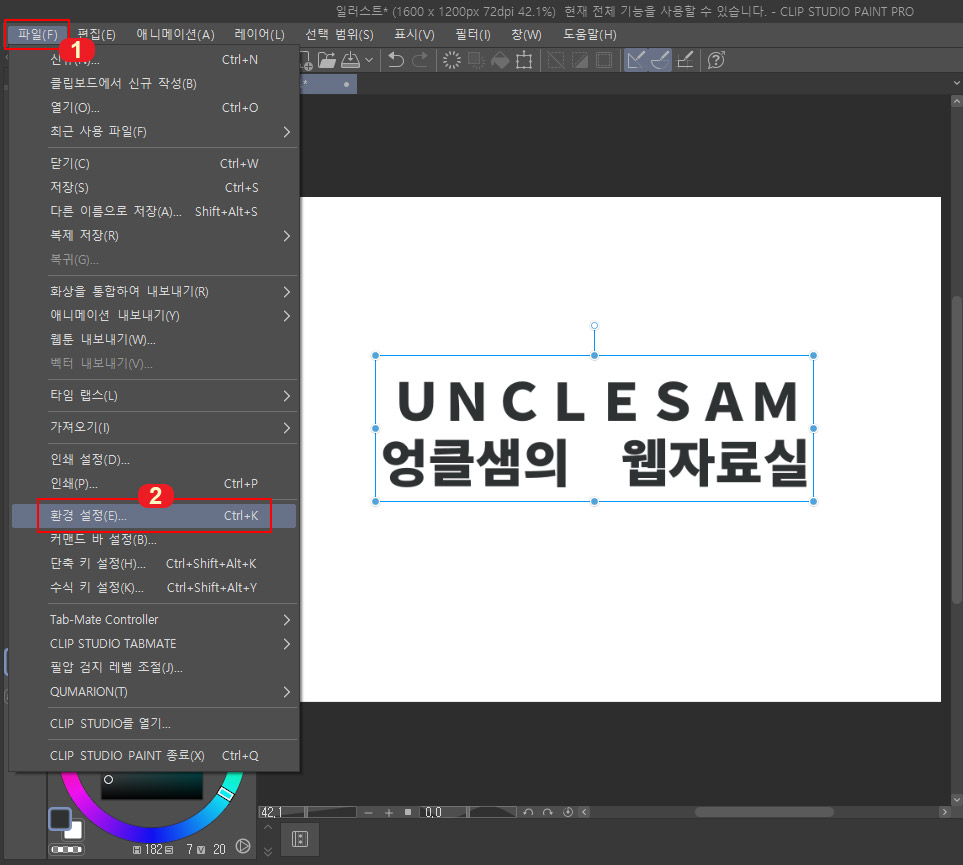Toggle Snap to Special Ruler
Viewport: 963px width, 865px height.
pyautogui.click(x=660, y=60)
